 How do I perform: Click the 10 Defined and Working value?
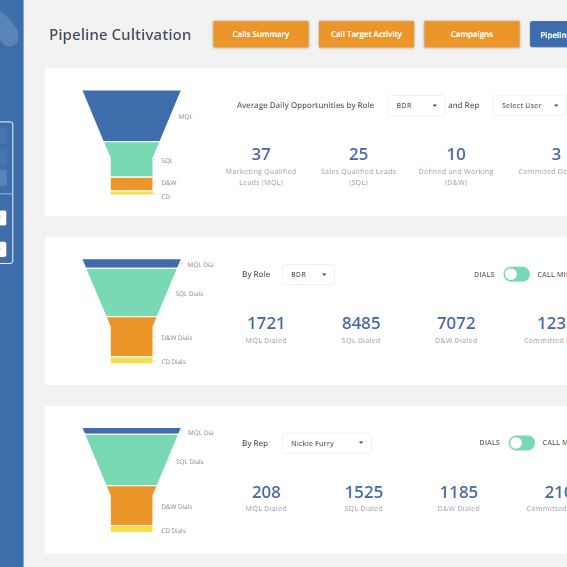point(456,154)
